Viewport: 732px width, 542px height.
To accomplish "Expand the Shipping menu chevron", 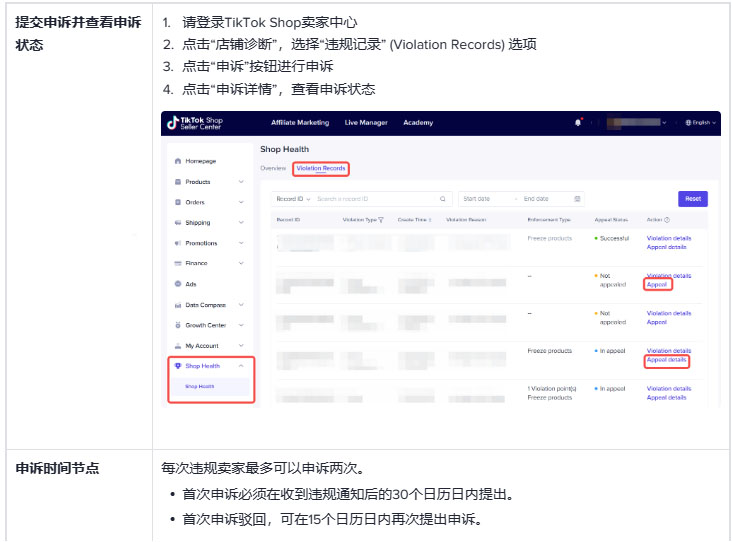I will click(241, 223).
